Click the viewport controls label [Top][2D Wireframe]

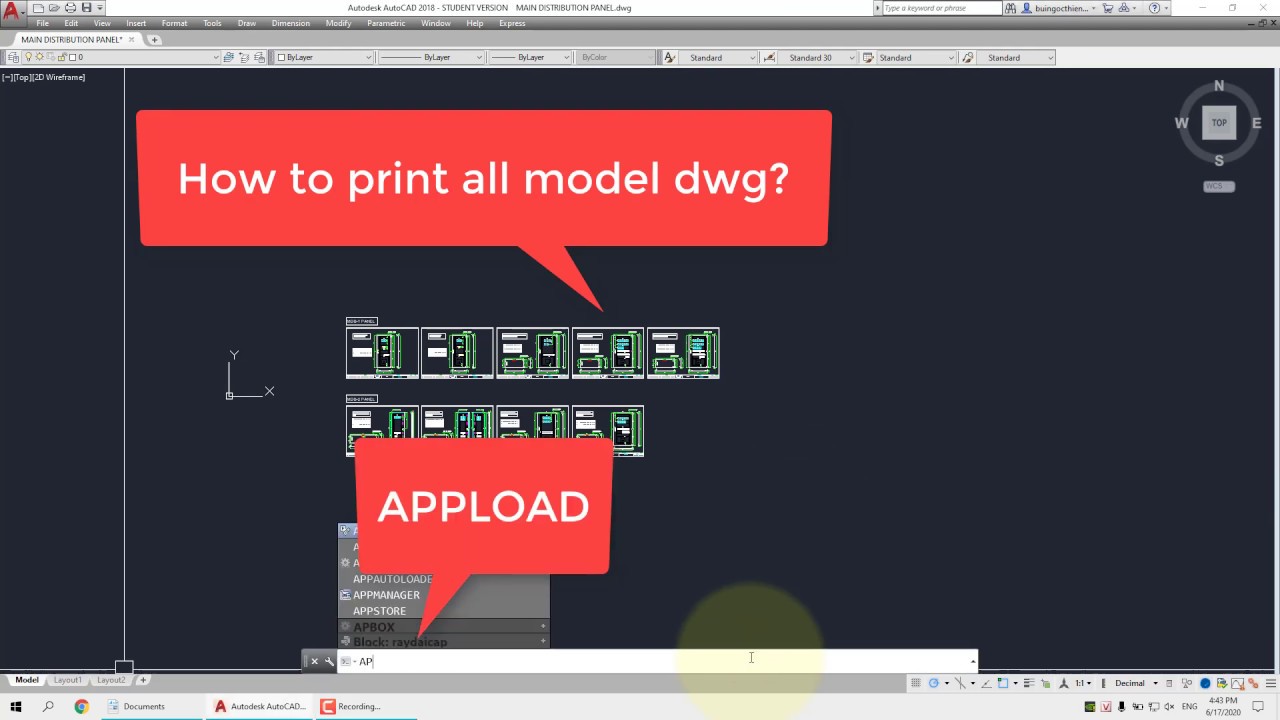(x=44, y=77)
